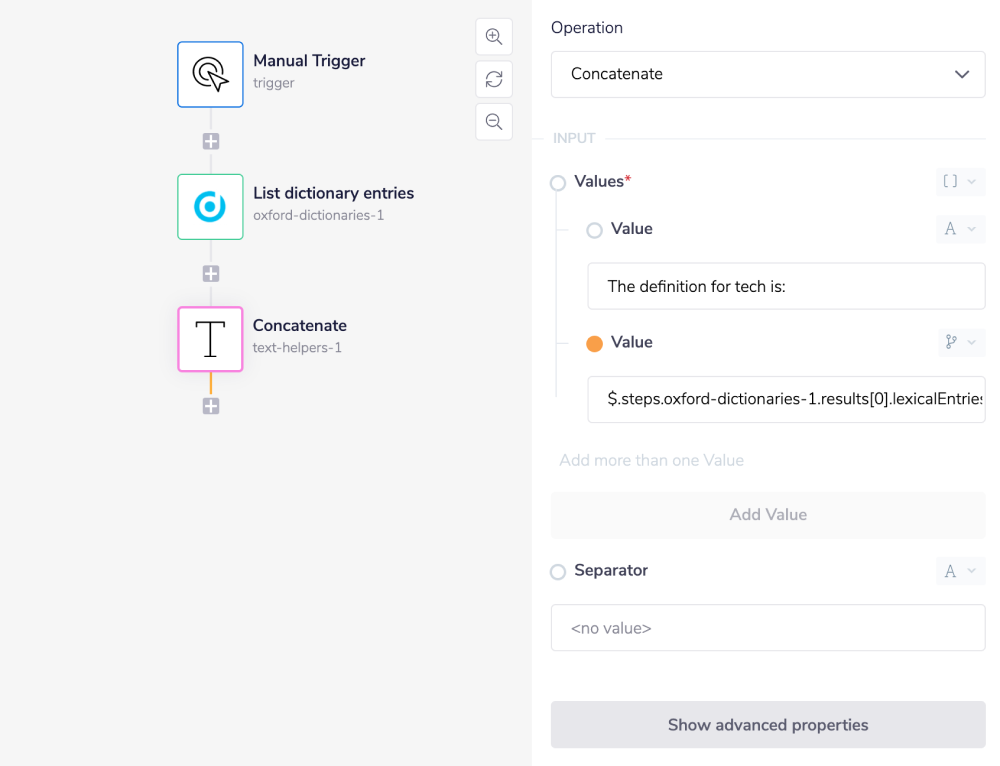1000x766 pixels.
Task: Toggle the Separator radio circle
Action: [558, 572]
